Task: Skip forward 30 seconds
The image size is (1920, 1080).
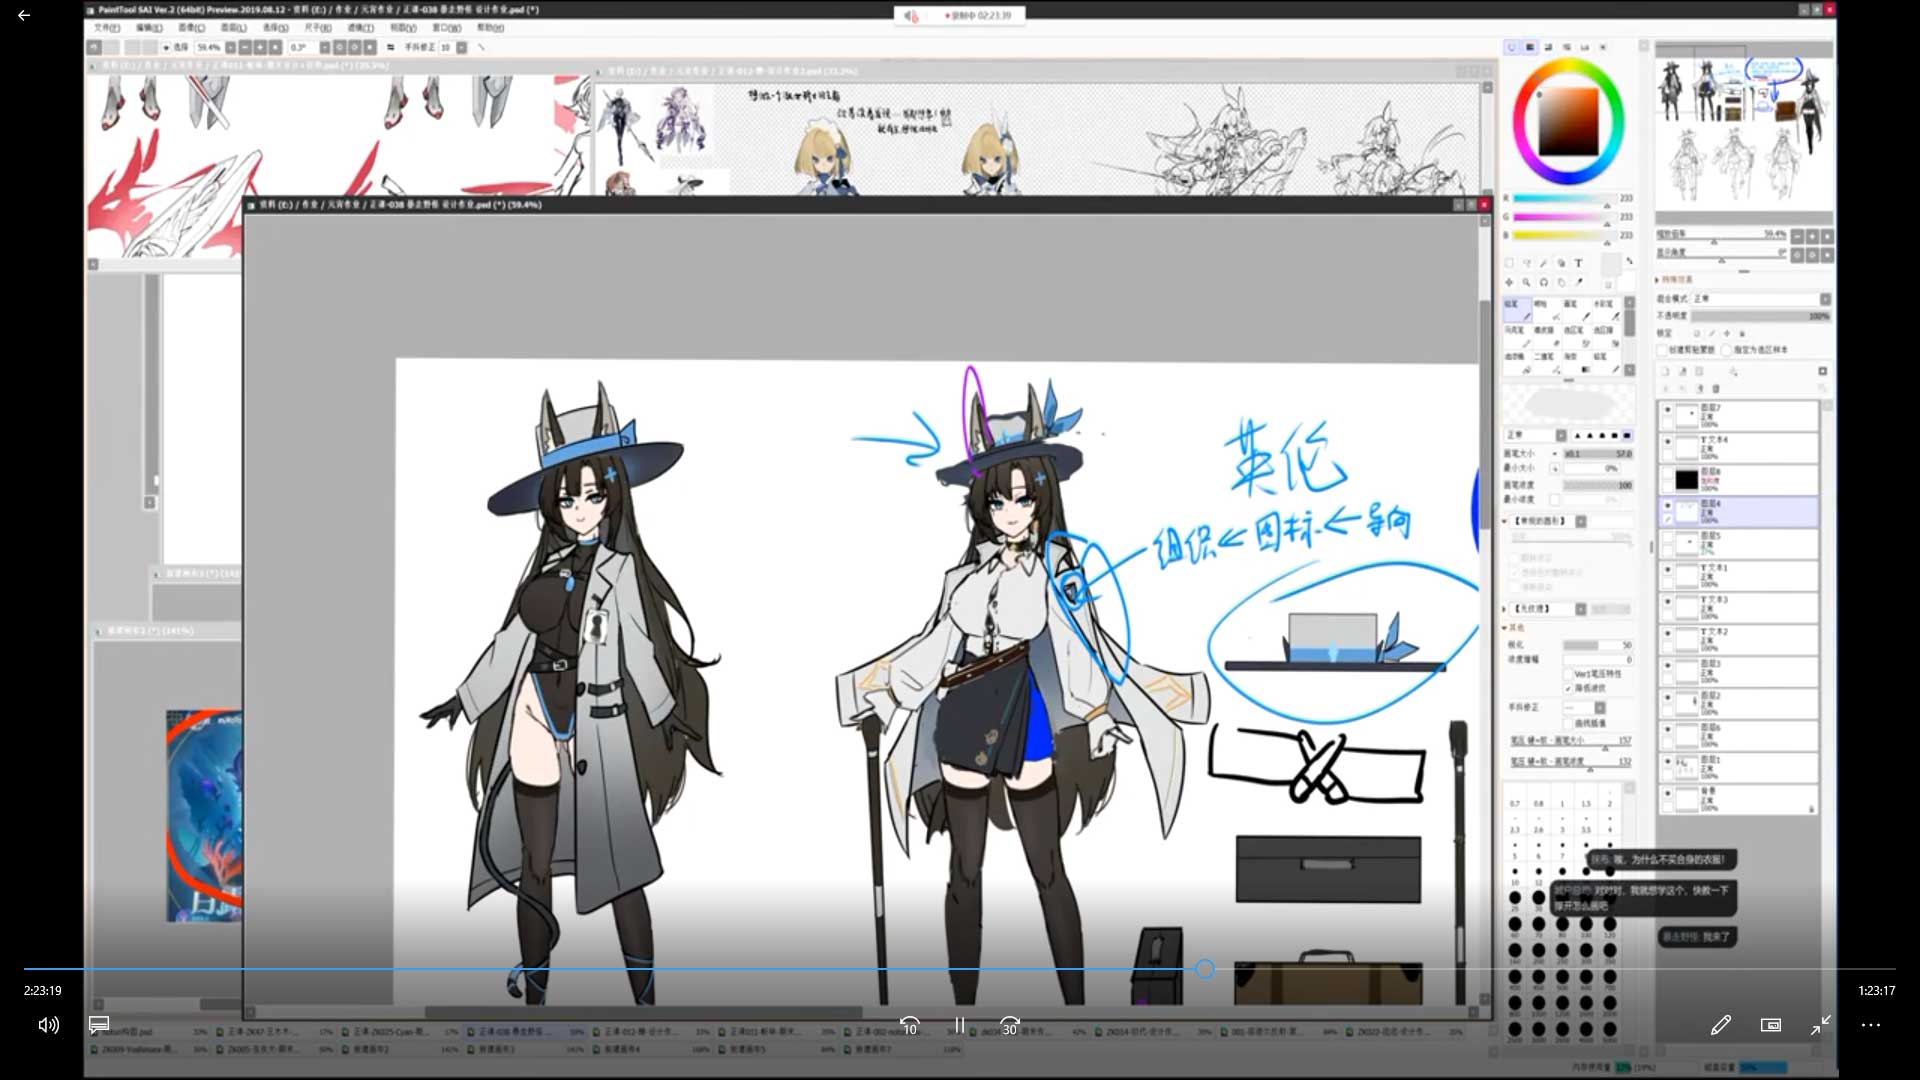Action: pyautogui.click(x=1010, y=1025)
